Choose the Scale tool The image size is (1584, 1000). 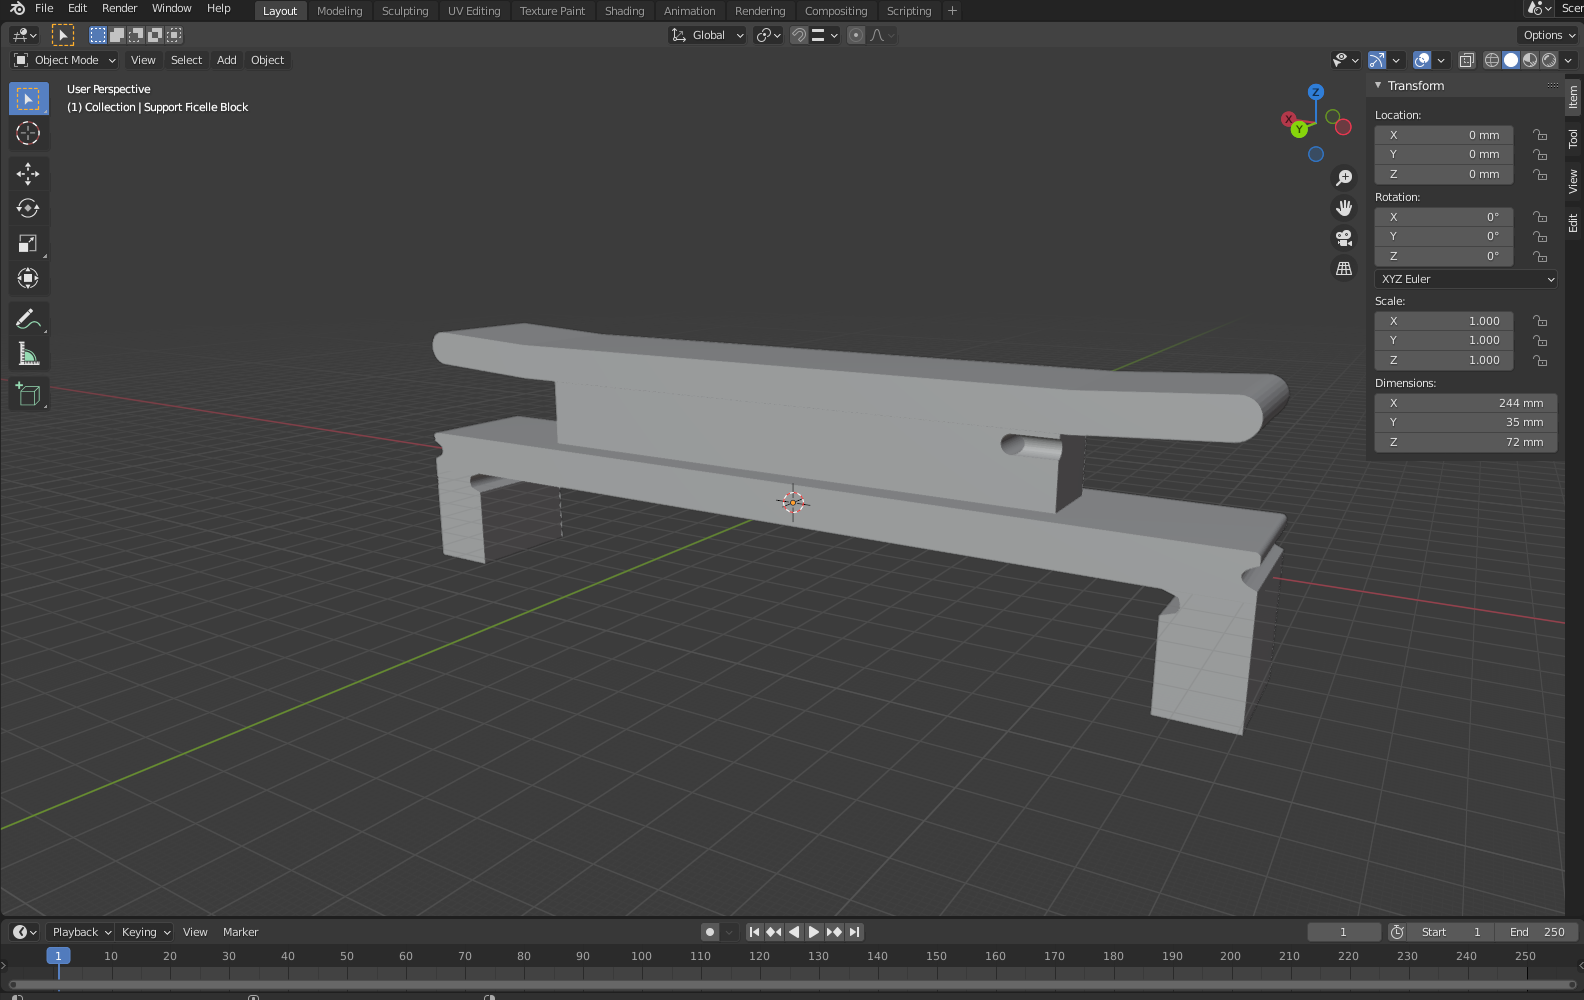(x=28, y=244)
